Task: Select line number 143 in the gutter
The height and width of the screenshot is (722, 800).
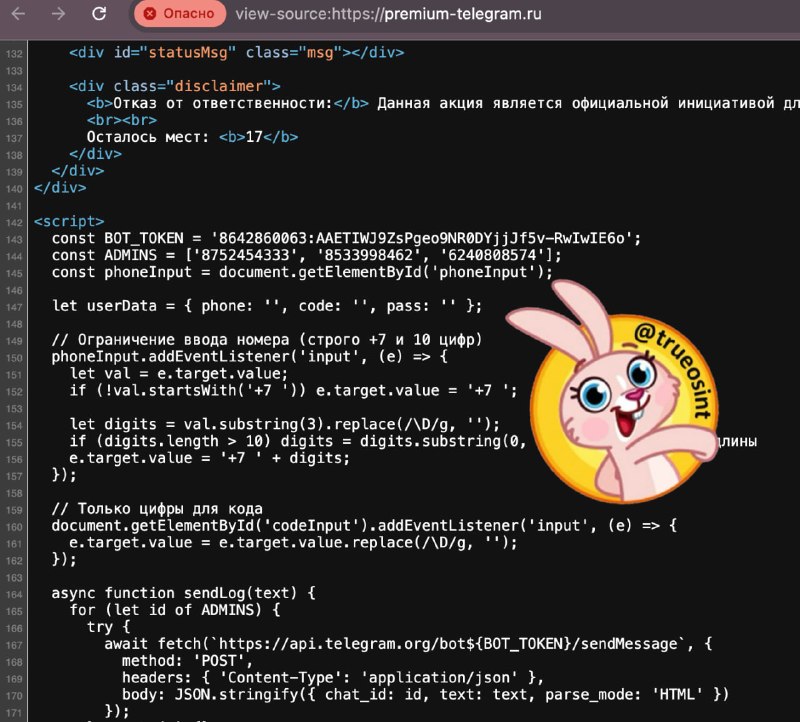Action: click(x=14, y=239)
